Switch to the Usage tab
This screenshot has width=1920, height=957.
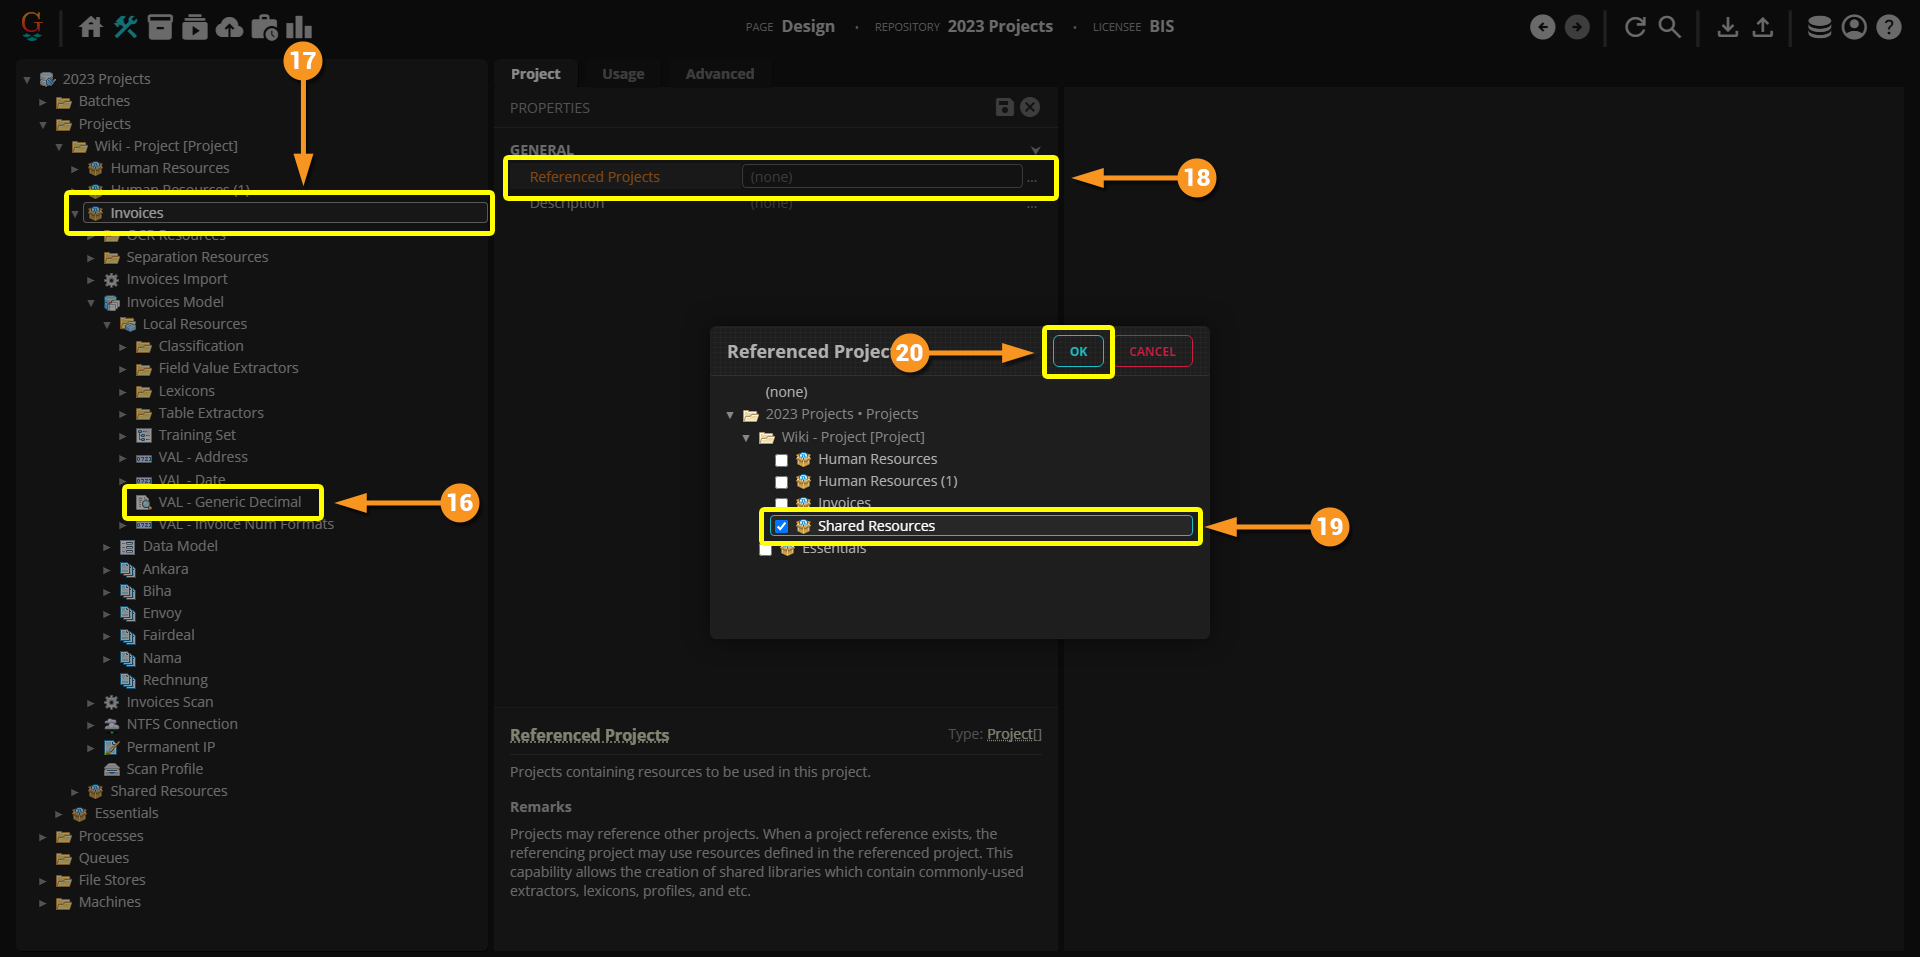(623, 74)
